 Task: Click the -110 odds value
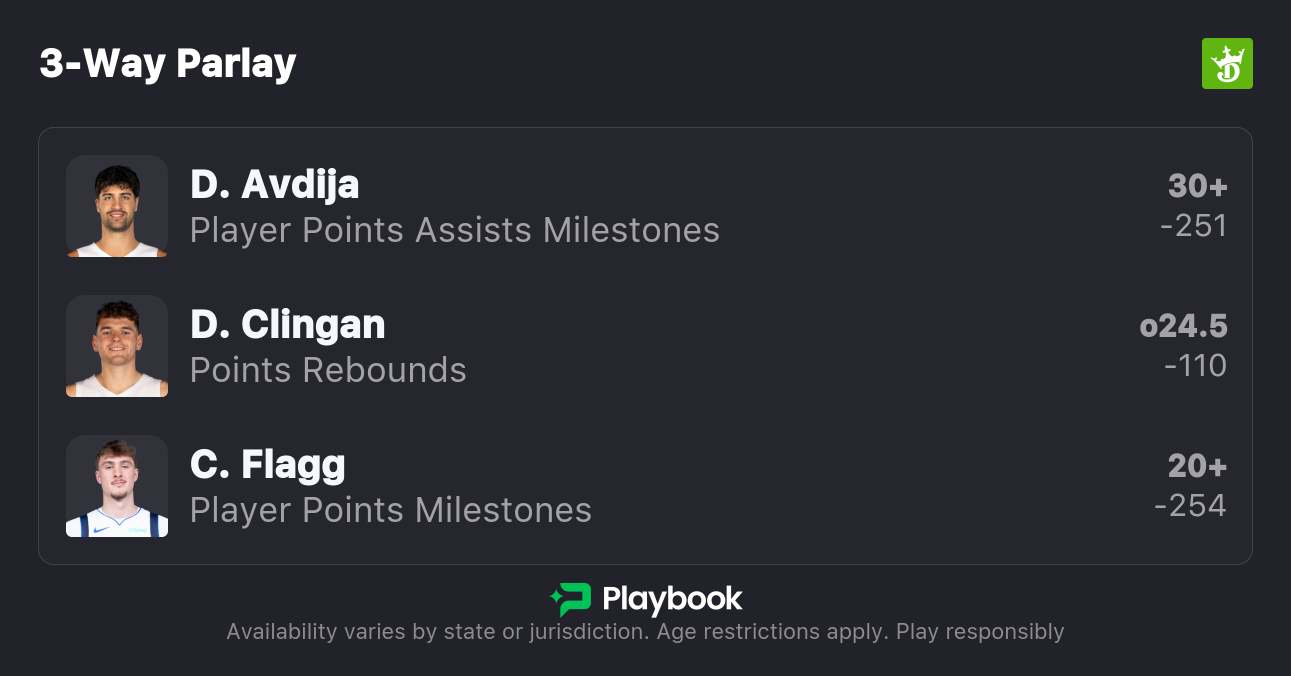1195,366
